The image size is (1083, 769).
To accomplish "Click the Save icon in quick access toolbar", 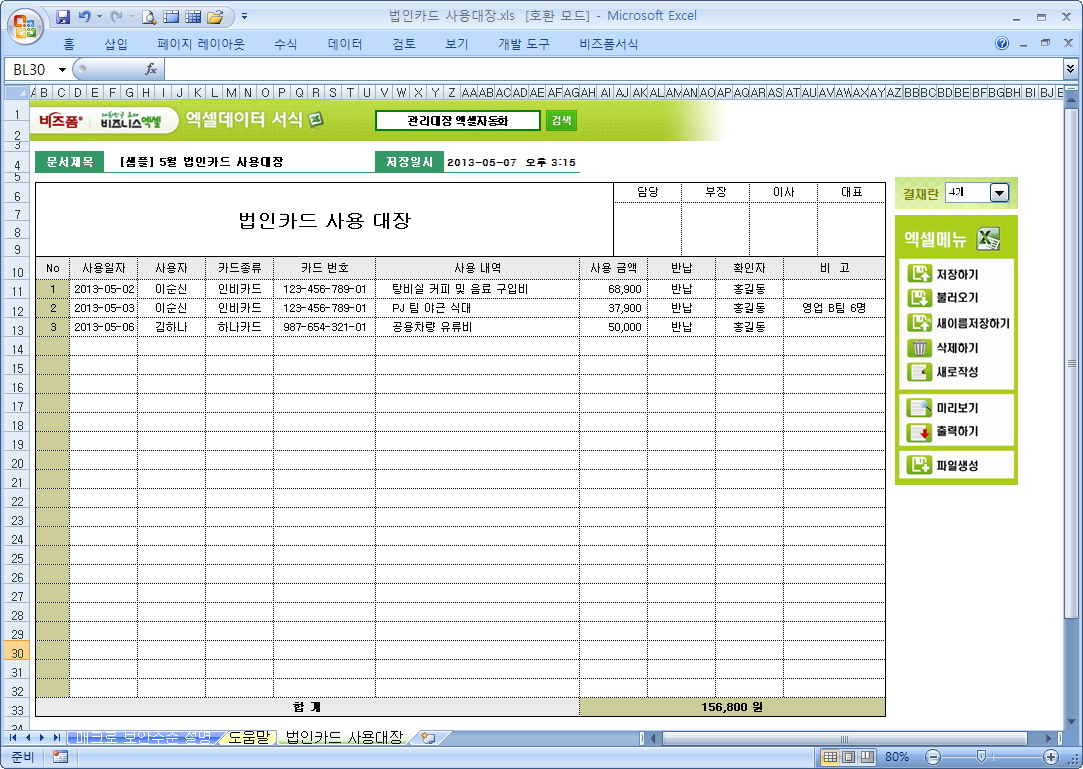I will click(63, 17).
